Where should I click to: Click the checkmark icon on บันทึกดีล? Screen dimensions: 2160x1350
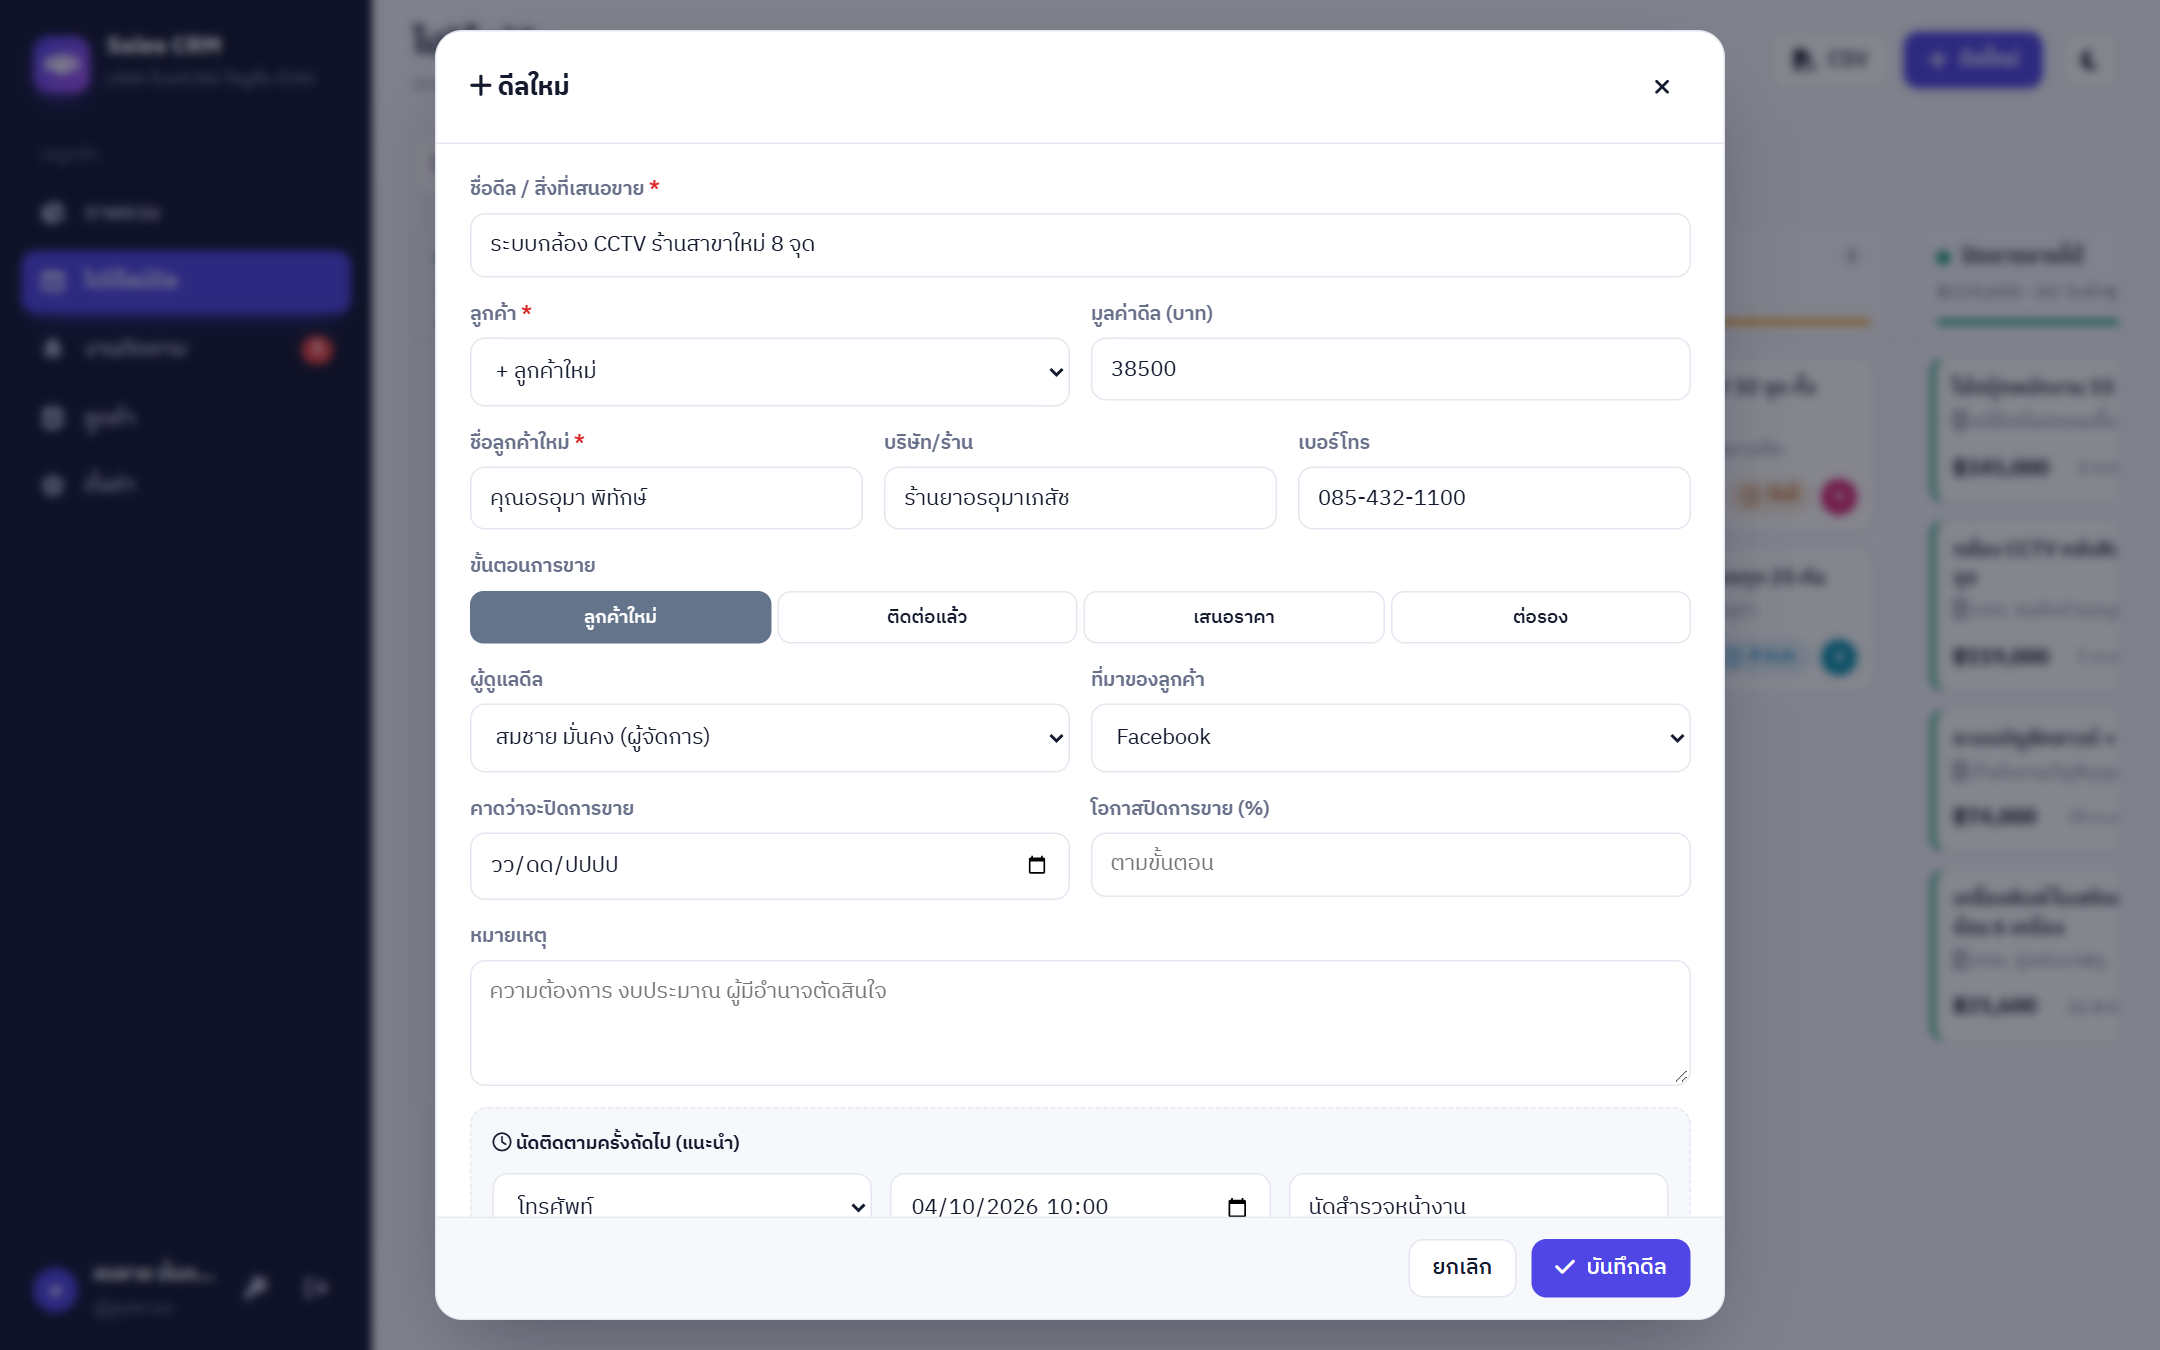click(1565, 1267)
